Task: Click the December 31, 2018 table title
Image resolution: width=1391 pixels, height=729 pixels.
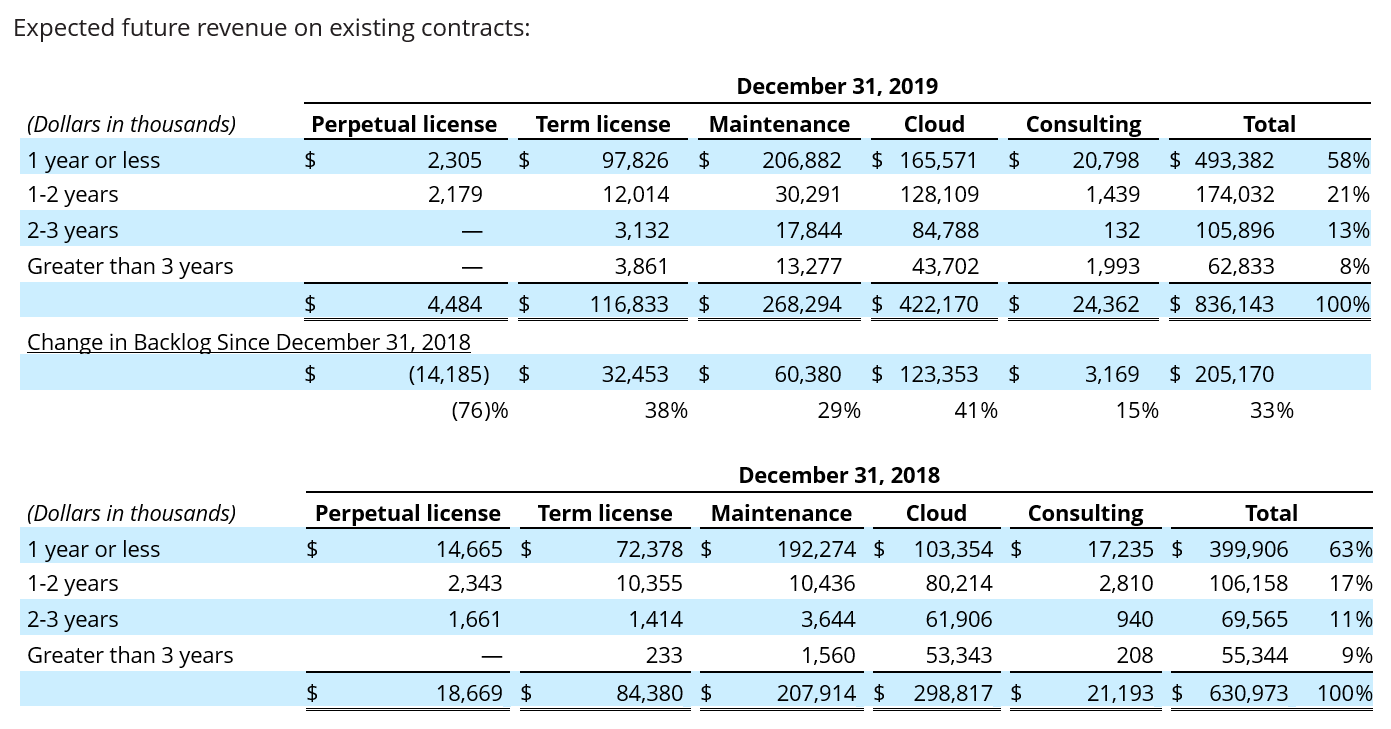Action: (839, 475)
